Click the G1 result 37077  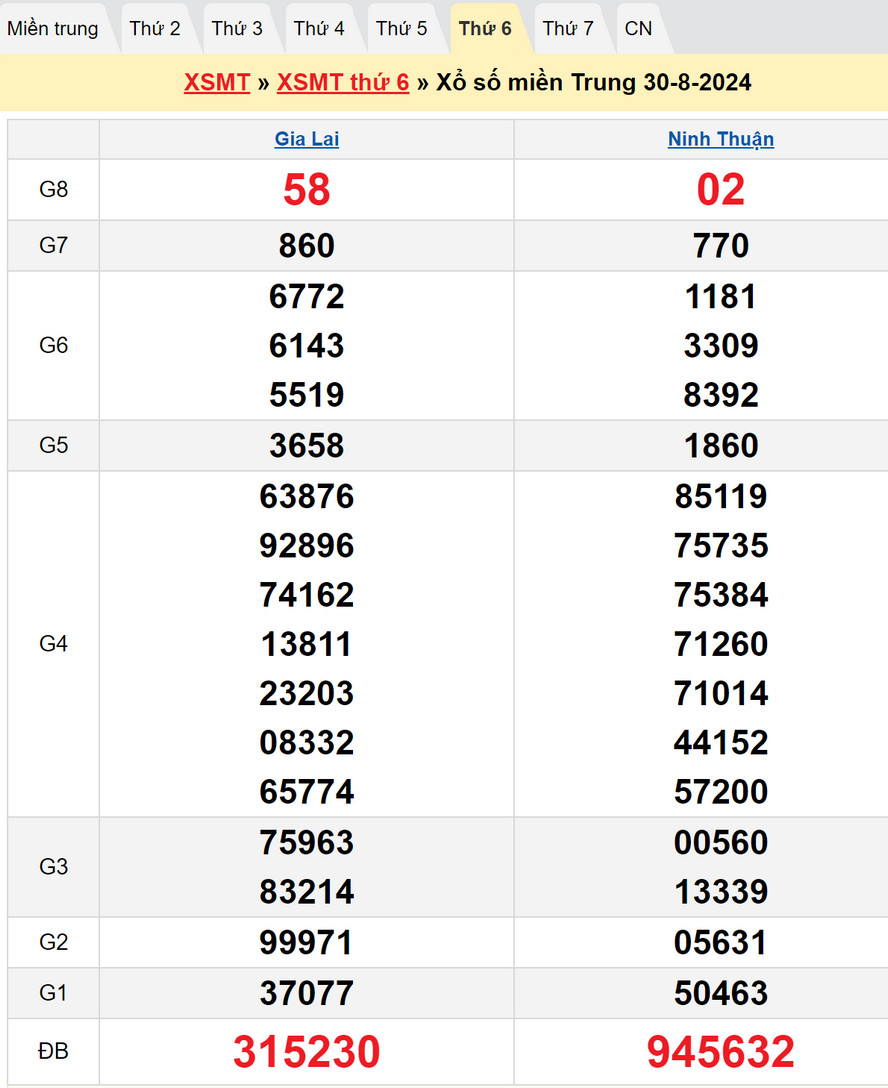[307, 993]
